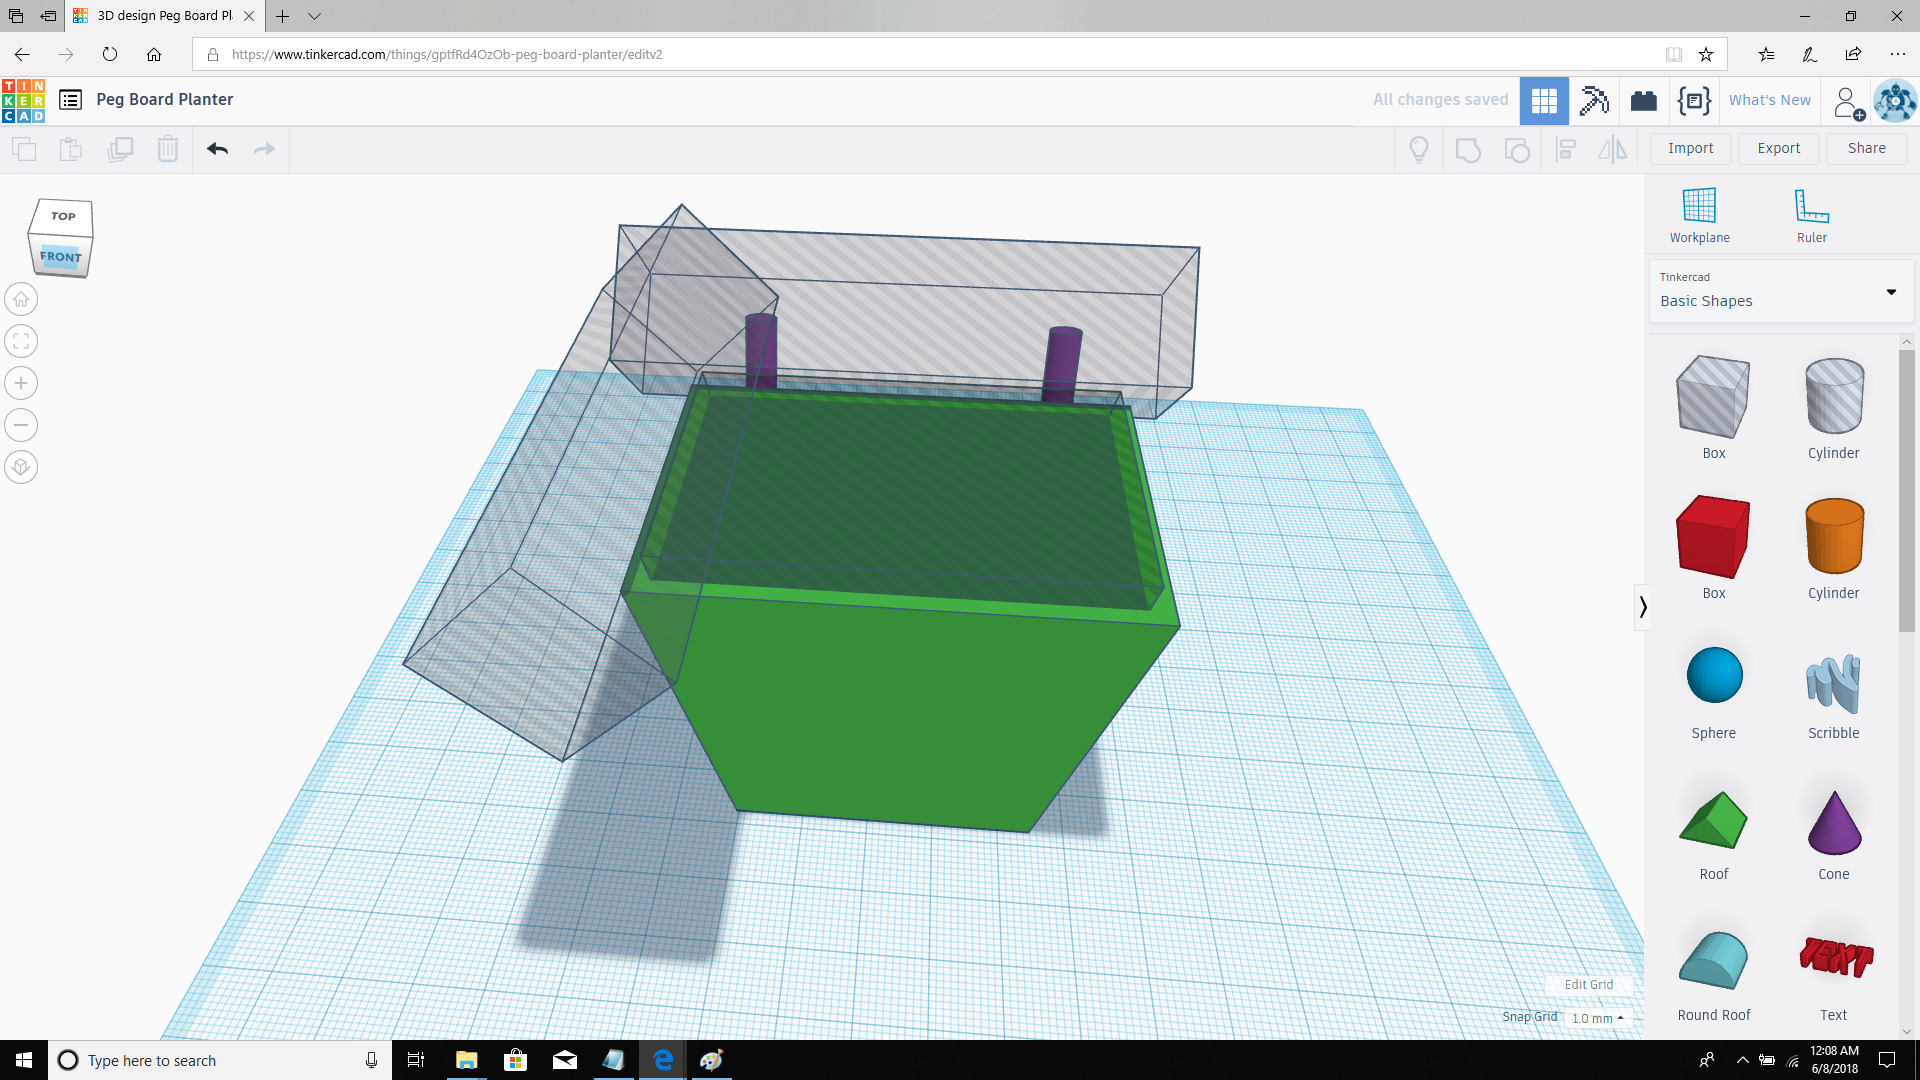Open the Tinkercad designs menu icon

pos(70,100)
